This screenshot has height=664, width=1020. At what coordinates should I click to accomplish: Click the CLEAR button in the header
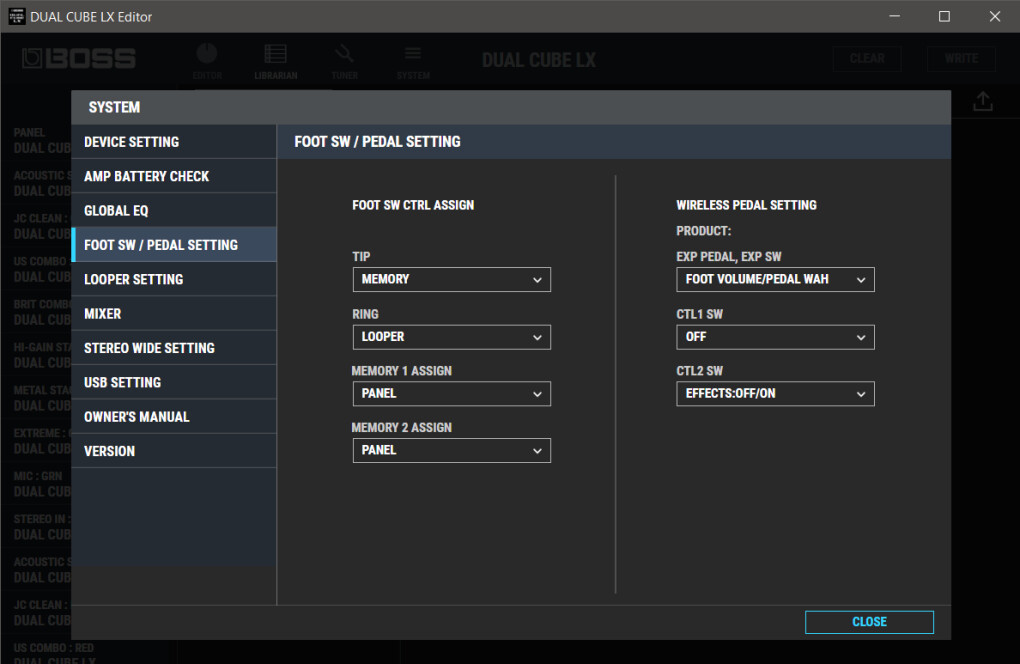coord(867,59)
